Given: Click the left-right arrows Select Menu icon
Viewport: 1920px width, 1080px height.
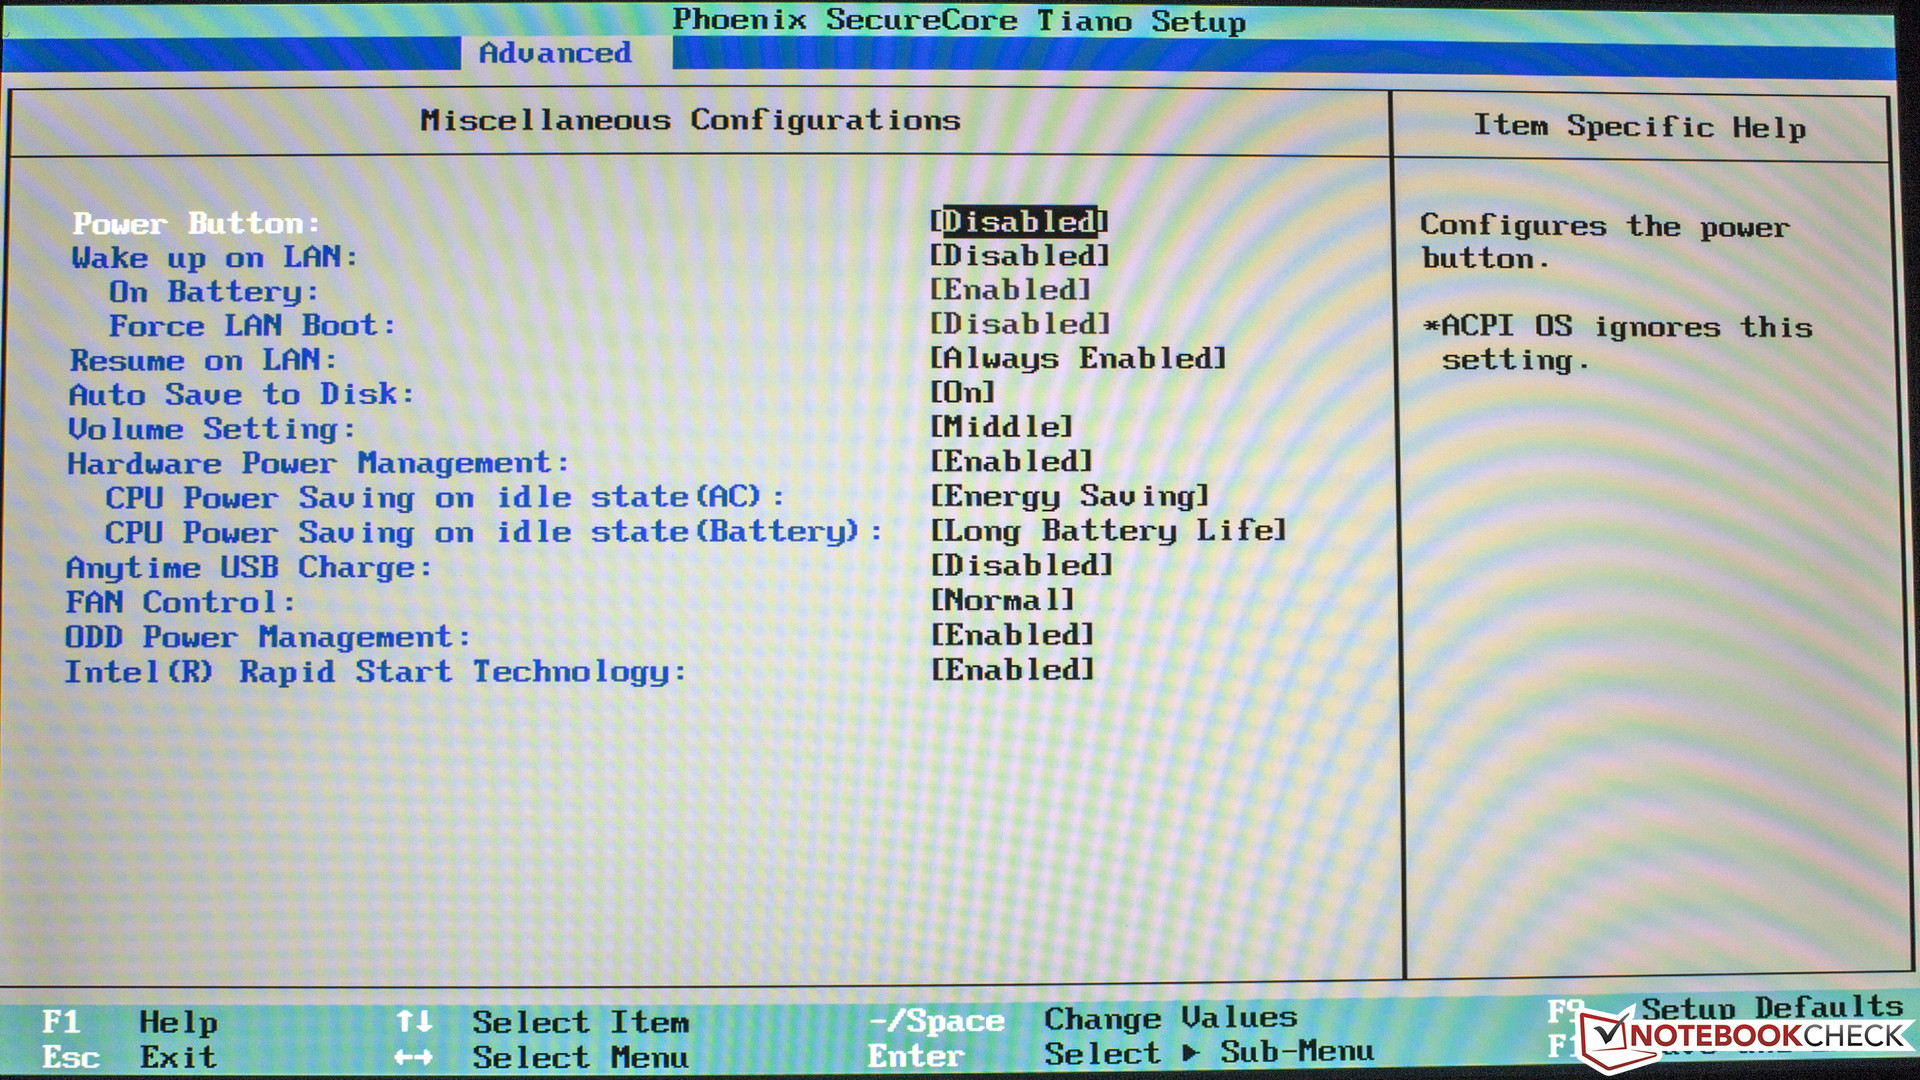Looking at the screenshot, I should point(413,1057).
